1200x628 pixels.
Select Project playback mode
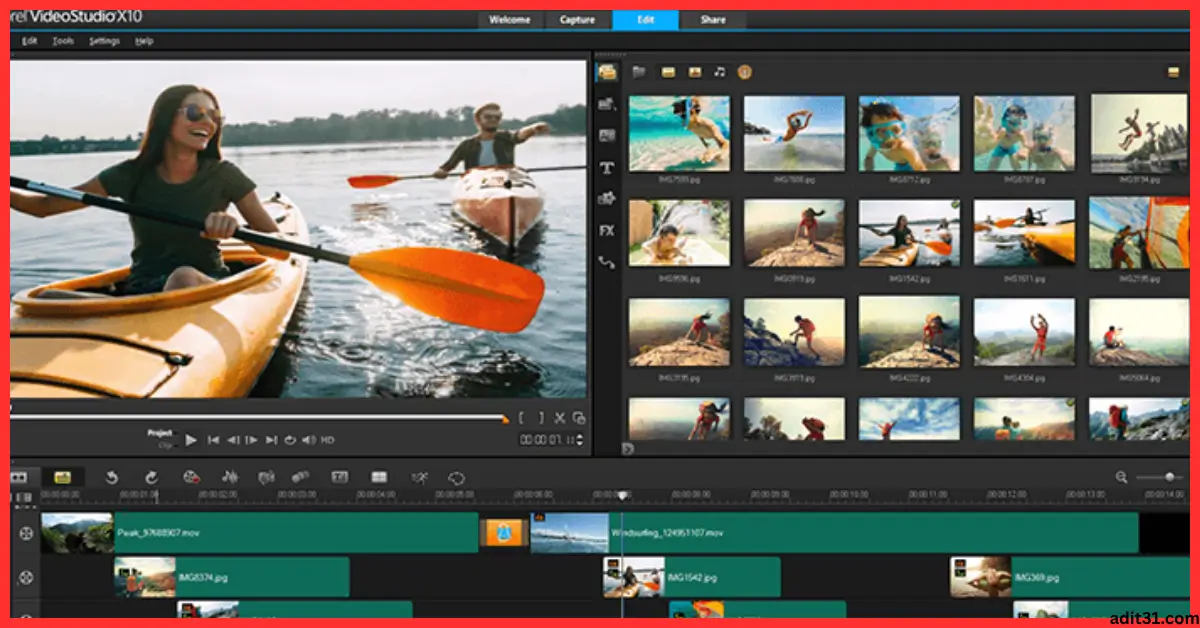click(x=160, y=433)
